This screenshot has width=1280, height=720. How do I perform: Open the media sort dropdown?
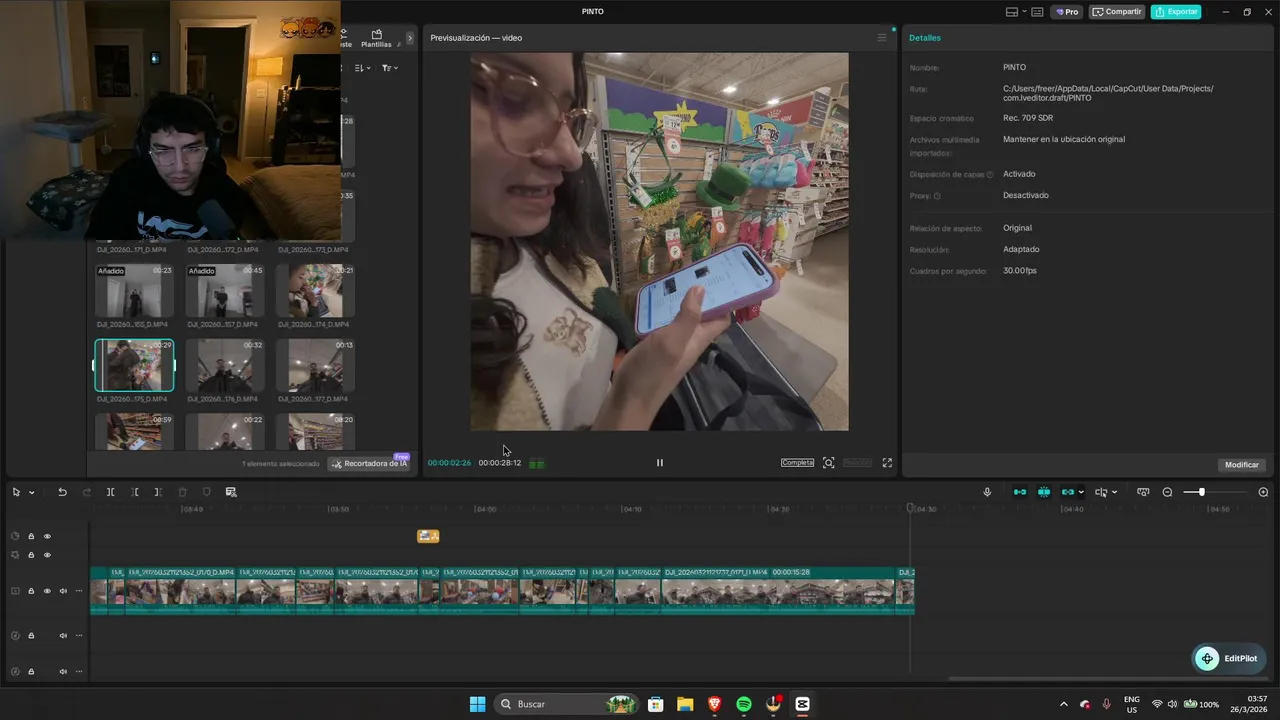[363, 68]
